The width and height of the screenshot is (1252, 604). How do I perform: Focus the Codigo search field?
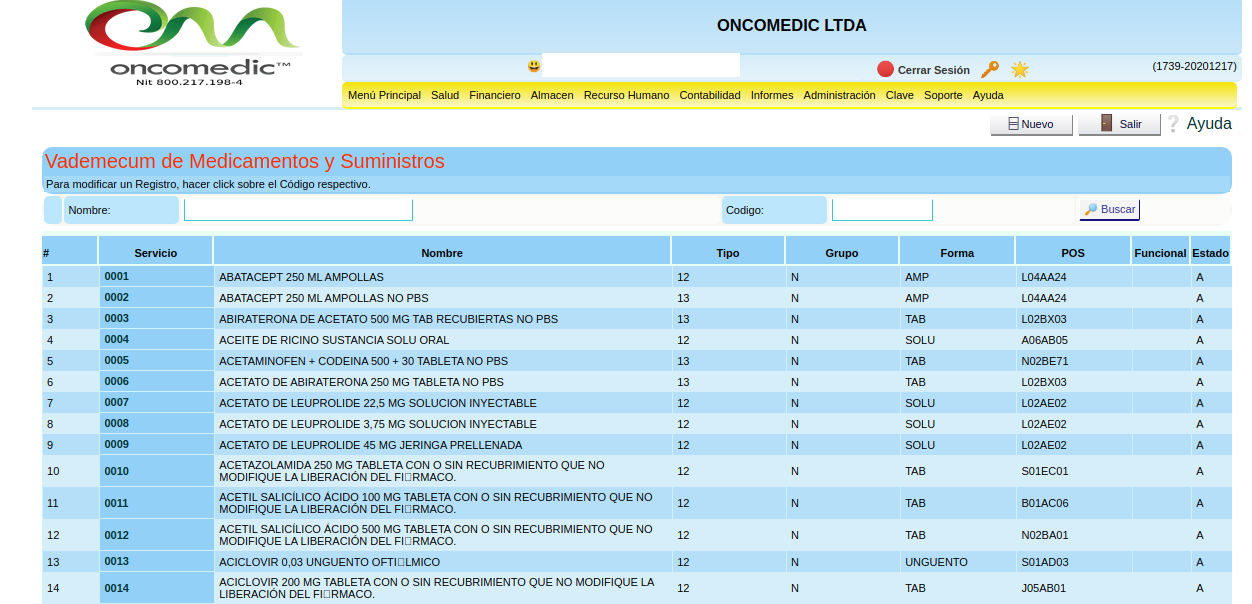882,210
